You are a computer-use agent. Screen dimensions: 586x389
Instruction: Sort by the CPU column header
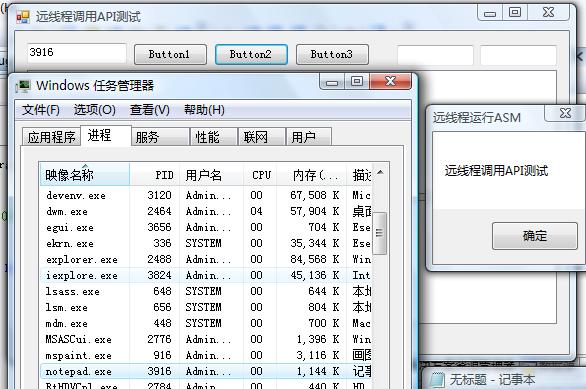tap(260, 175)
